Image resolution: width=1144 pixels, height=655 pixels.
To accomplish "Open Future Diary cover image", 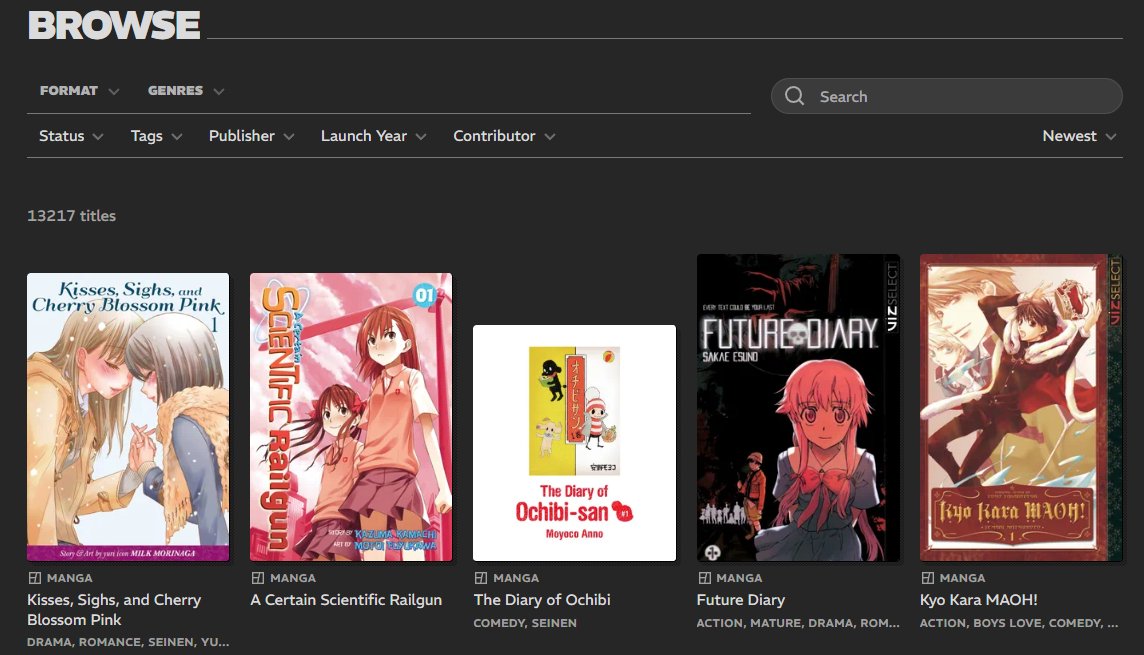I will 798,407.
